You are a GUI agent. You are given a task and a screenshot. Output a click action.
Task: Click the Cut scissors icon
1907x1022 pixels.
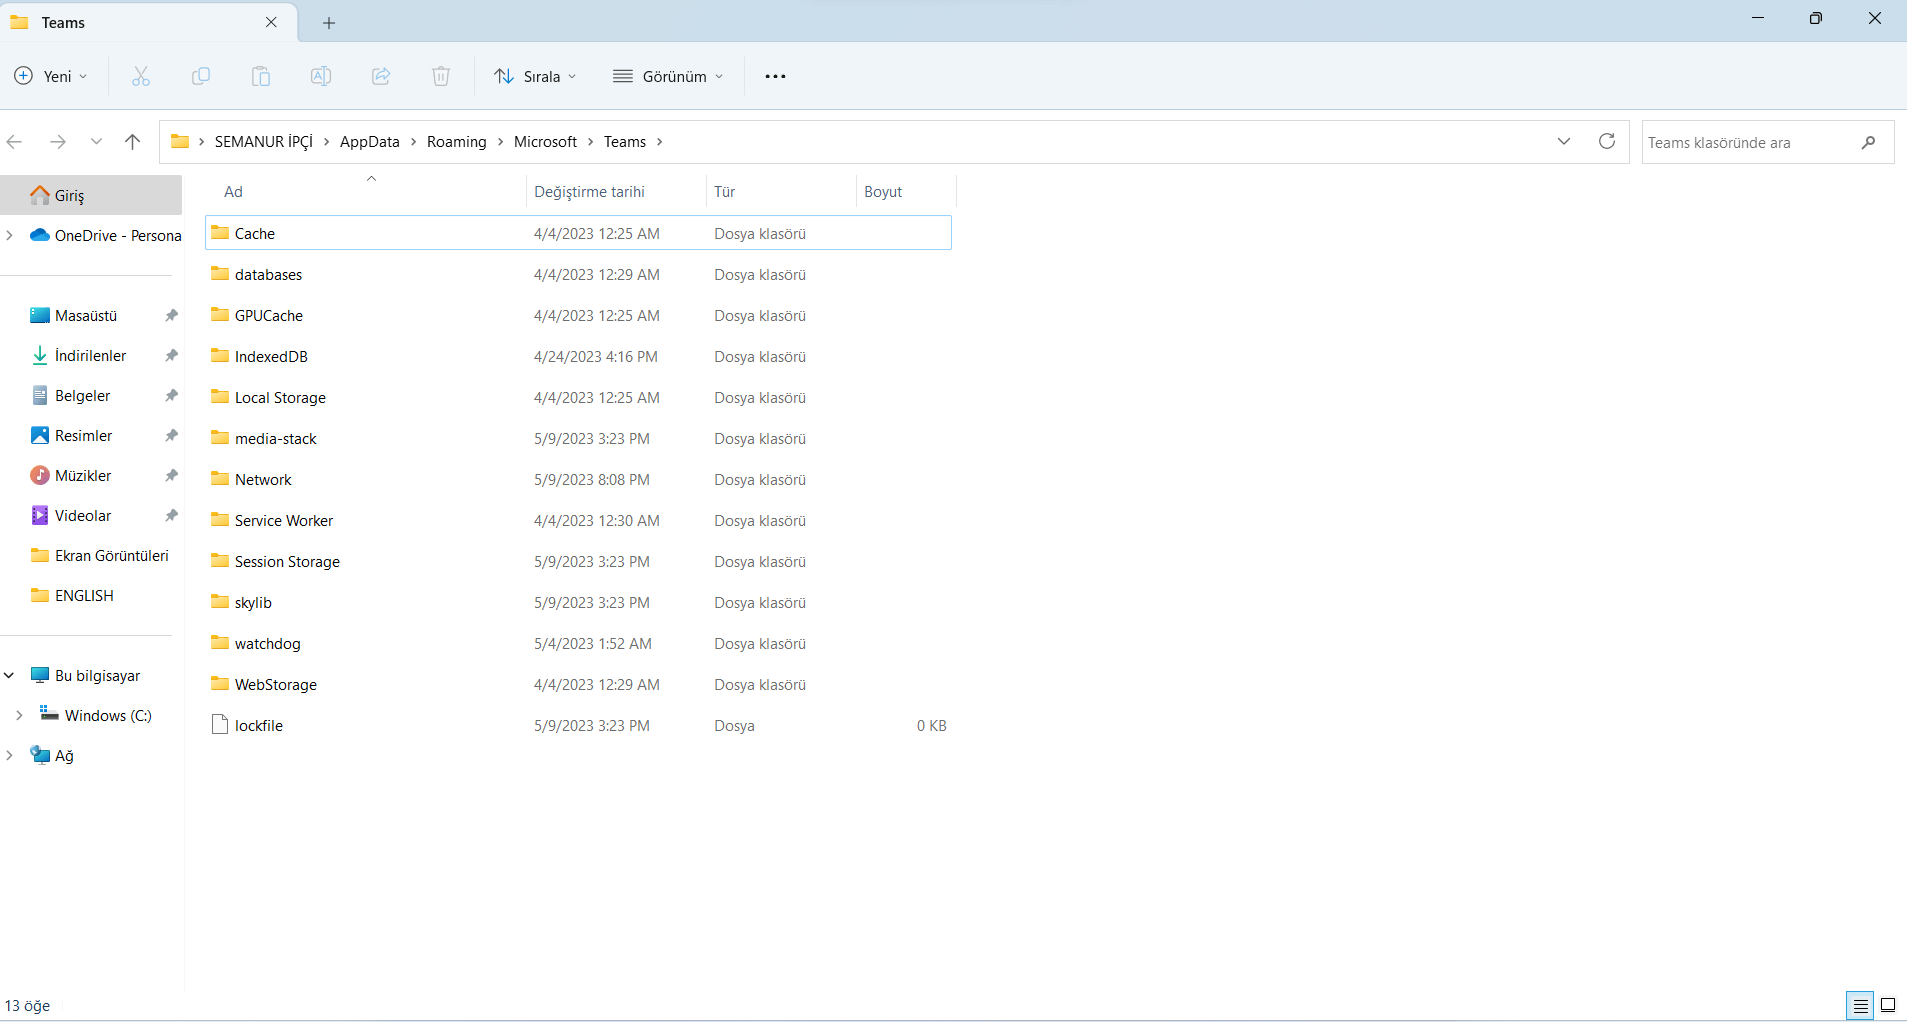tap(141, 76)
